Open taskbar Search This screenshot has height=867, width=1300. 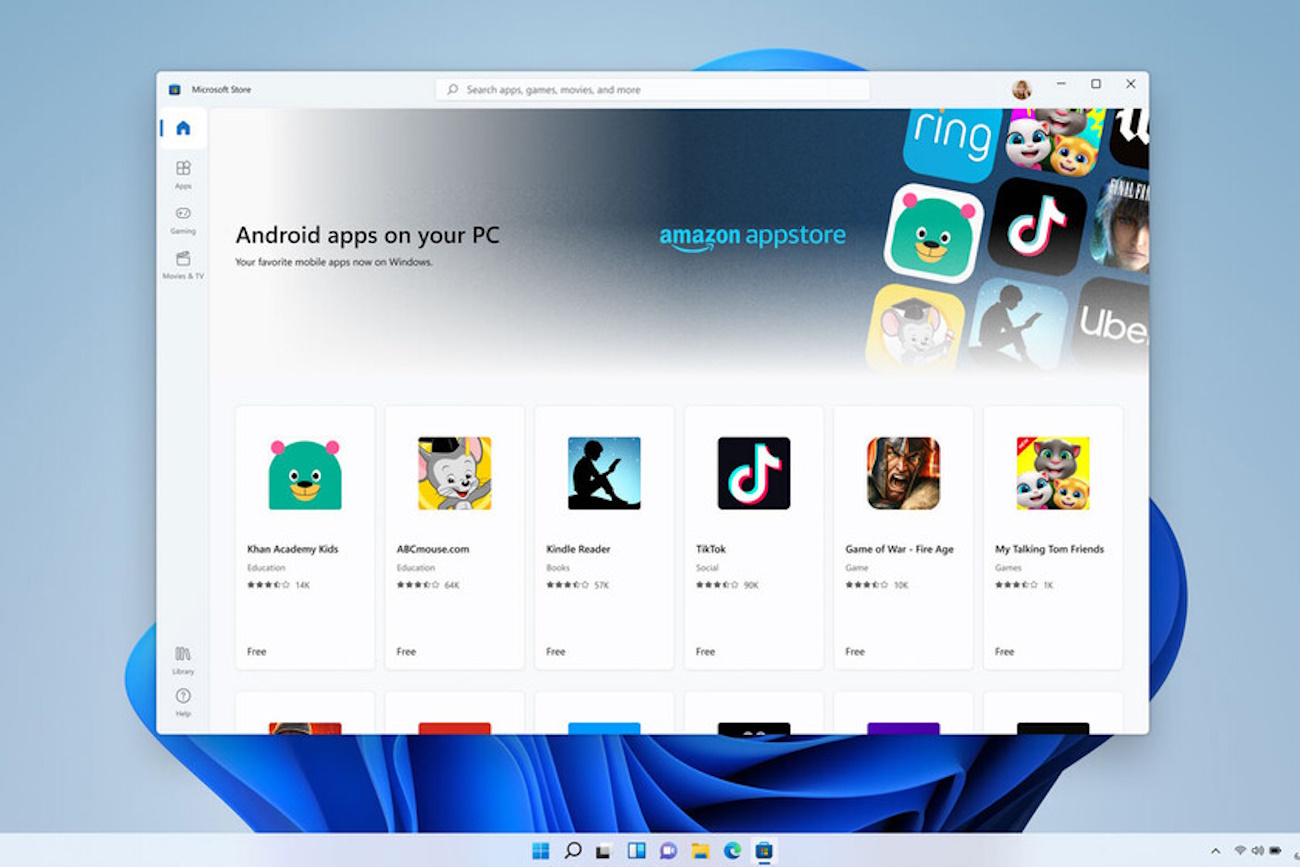[572, 850]
